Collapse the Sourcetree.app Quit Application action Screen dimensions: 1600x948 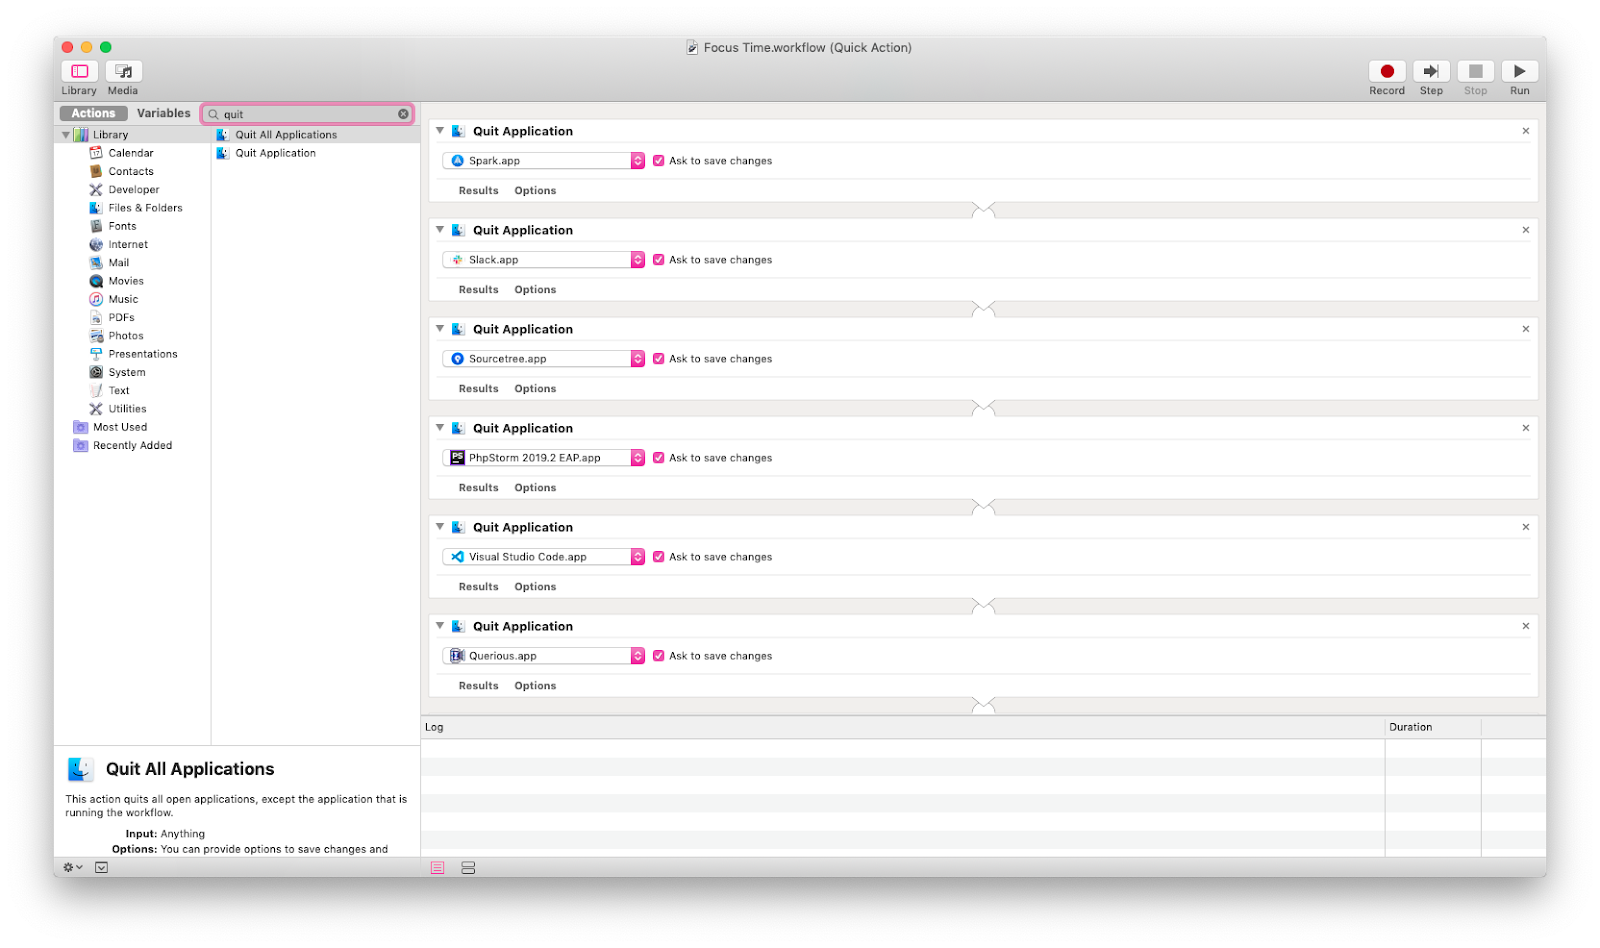tap(439, 329)
